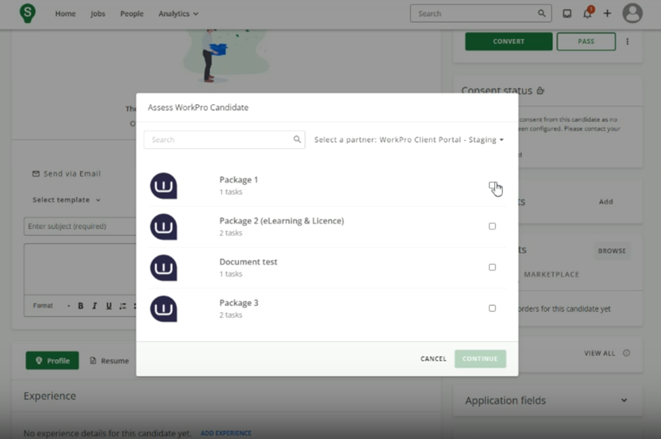
Task: Click the 'Package 2 (eLearning & Licence)' text
Action: click(282, 221)
